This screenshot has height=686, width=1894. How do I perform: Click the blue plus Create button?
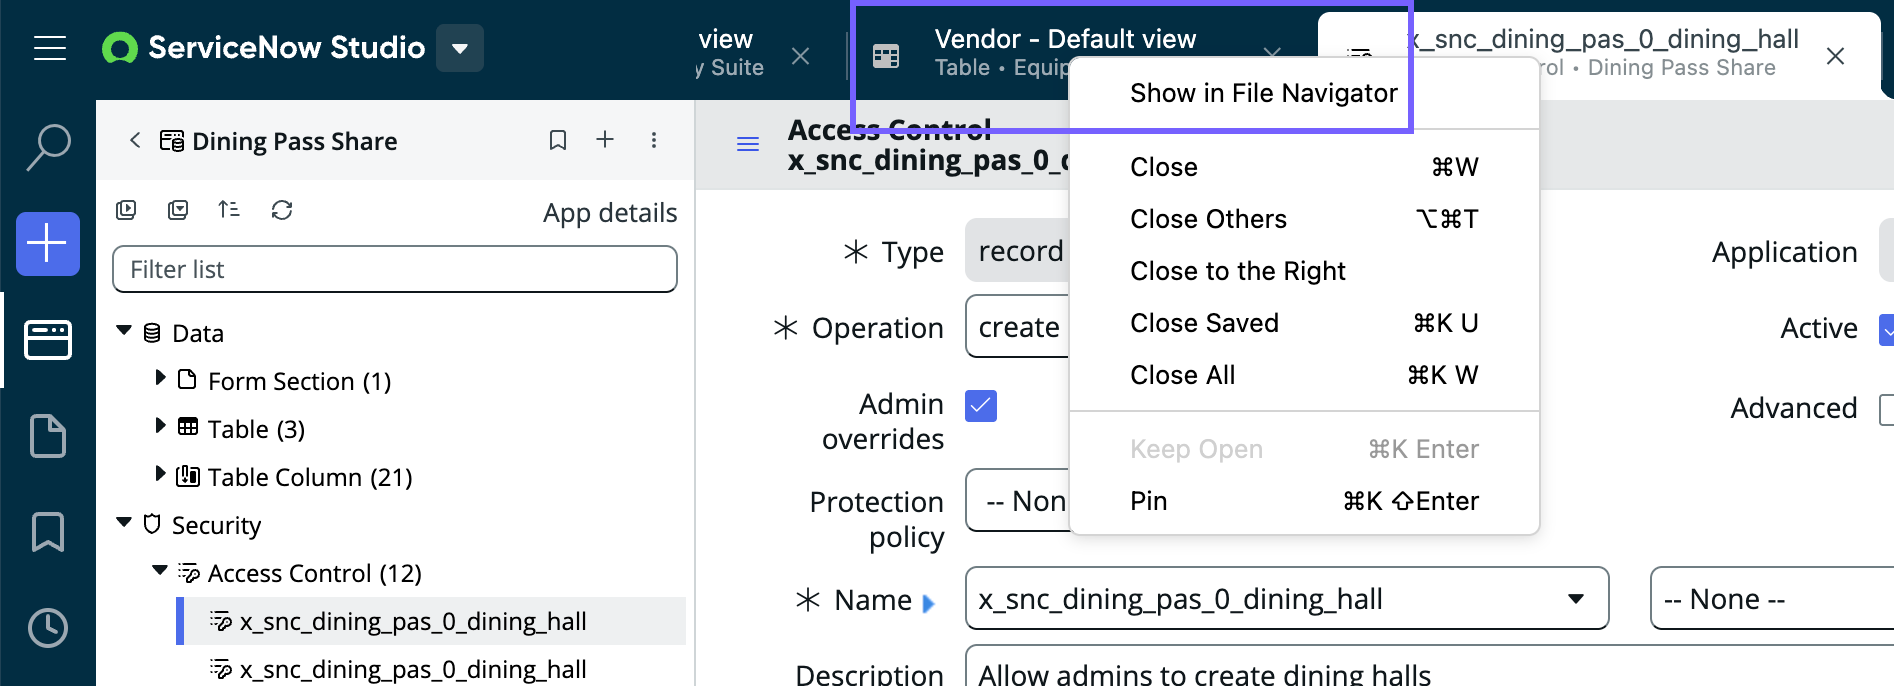coord(48,244)
